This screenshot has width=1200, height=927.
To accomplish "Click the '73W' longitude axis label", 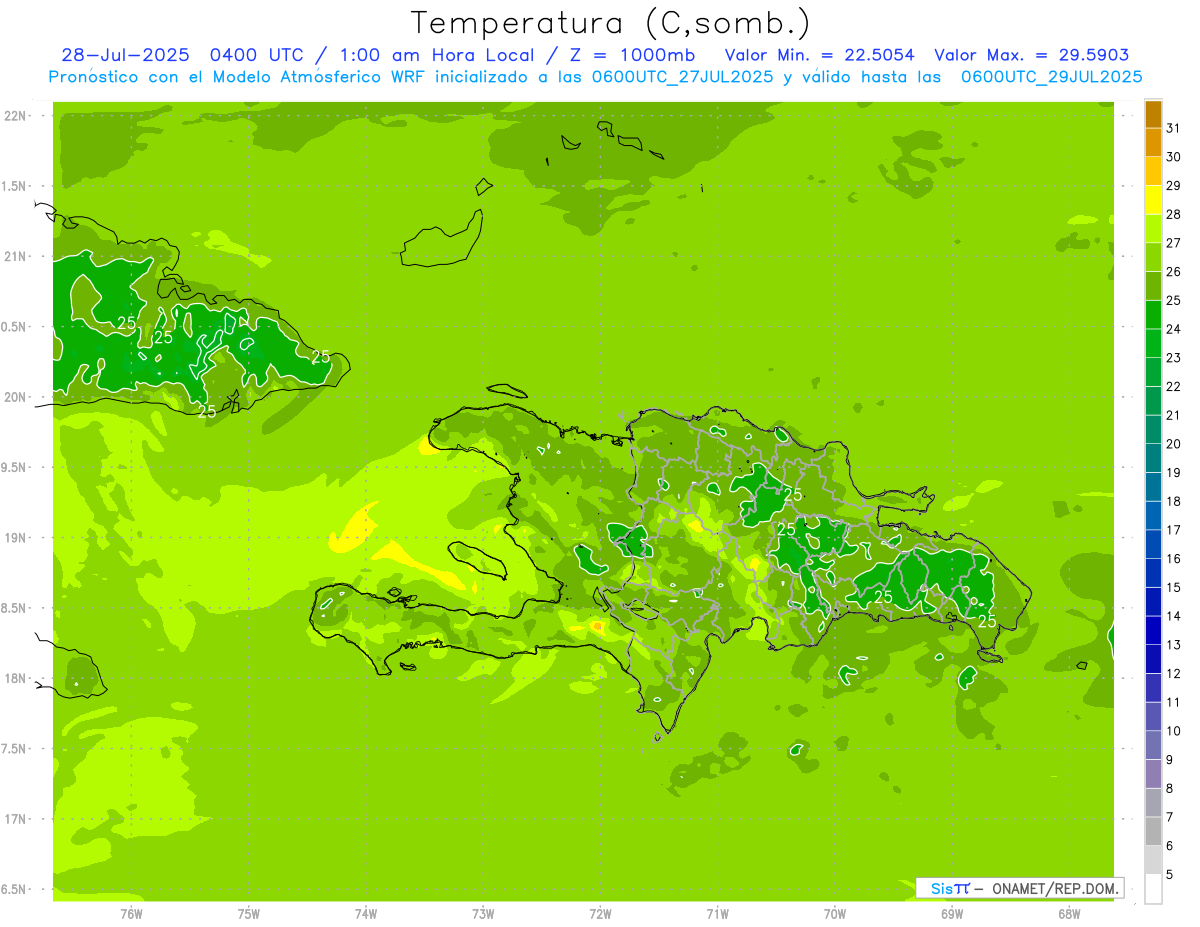I will coord(483,914).
